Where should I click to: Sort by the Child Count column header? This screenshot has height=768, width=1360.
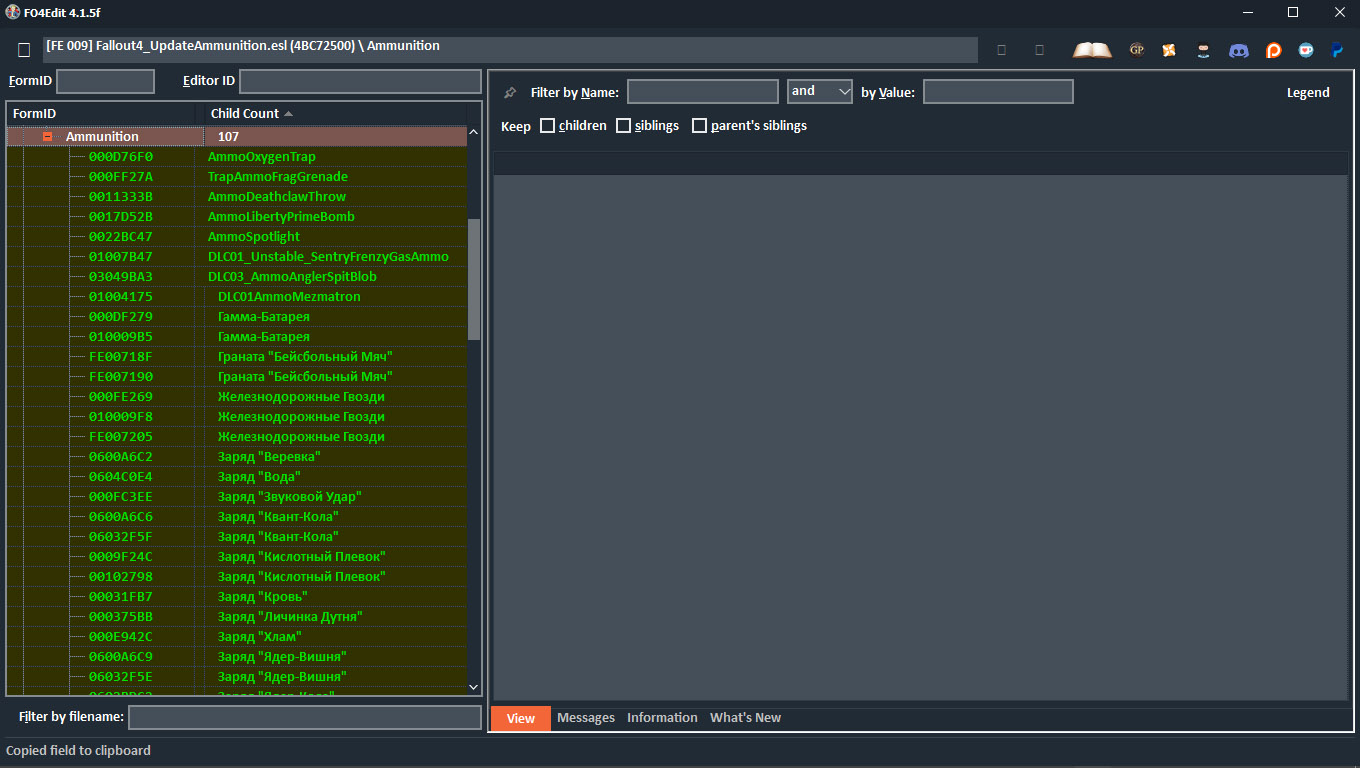tap(245, 114)
